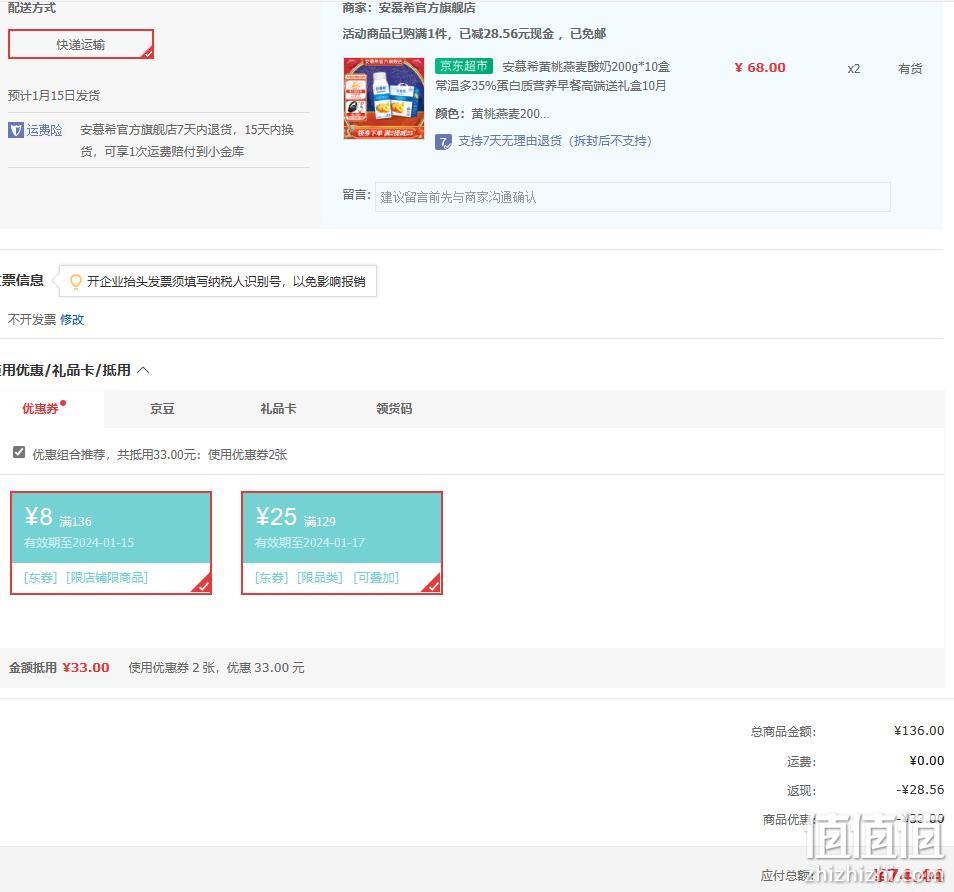Click the 运费险 shield icon
The width and height of the screenshot is (954, 892).
(x=16, y=130)
